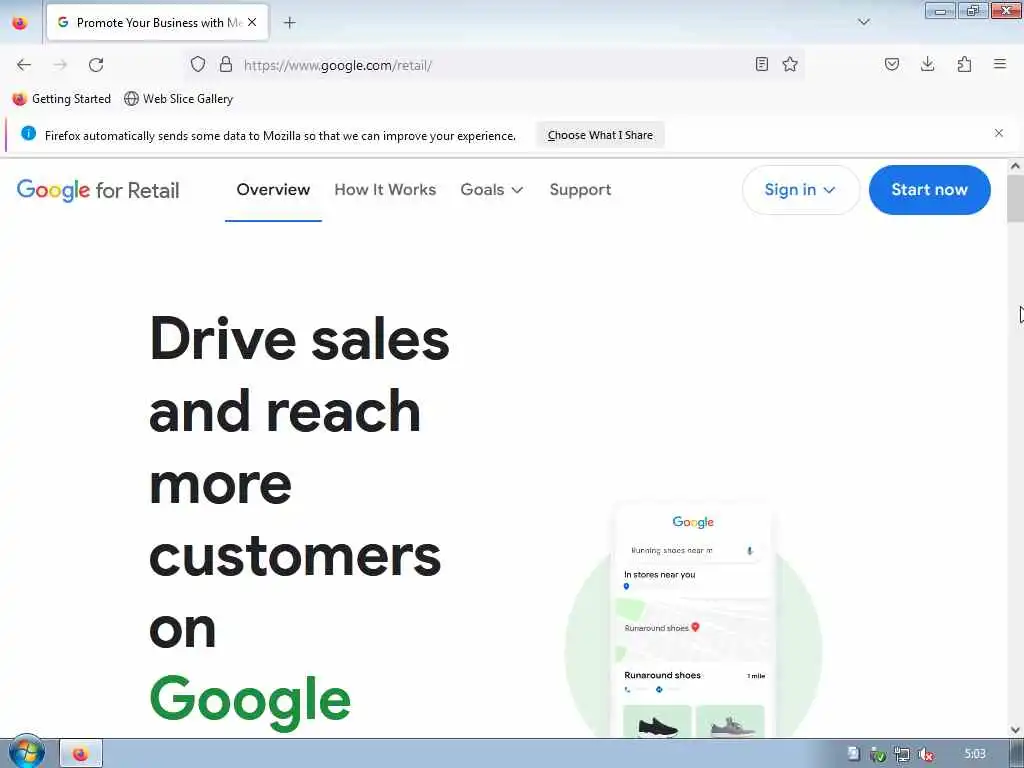Viewport: 1024px width, 768px height.
Task: Select the Promote Your Business tab
Action: (157, 22)
